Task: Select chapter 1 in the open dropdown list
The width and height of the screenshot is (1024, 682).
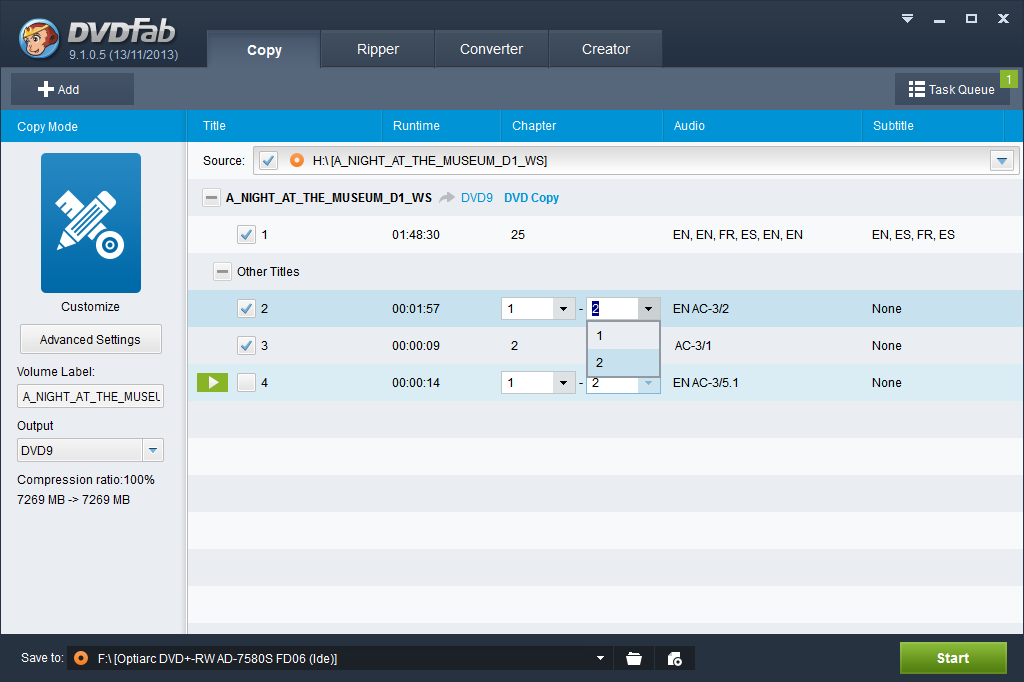Action: pyautogui.click(x=622, y=336)
